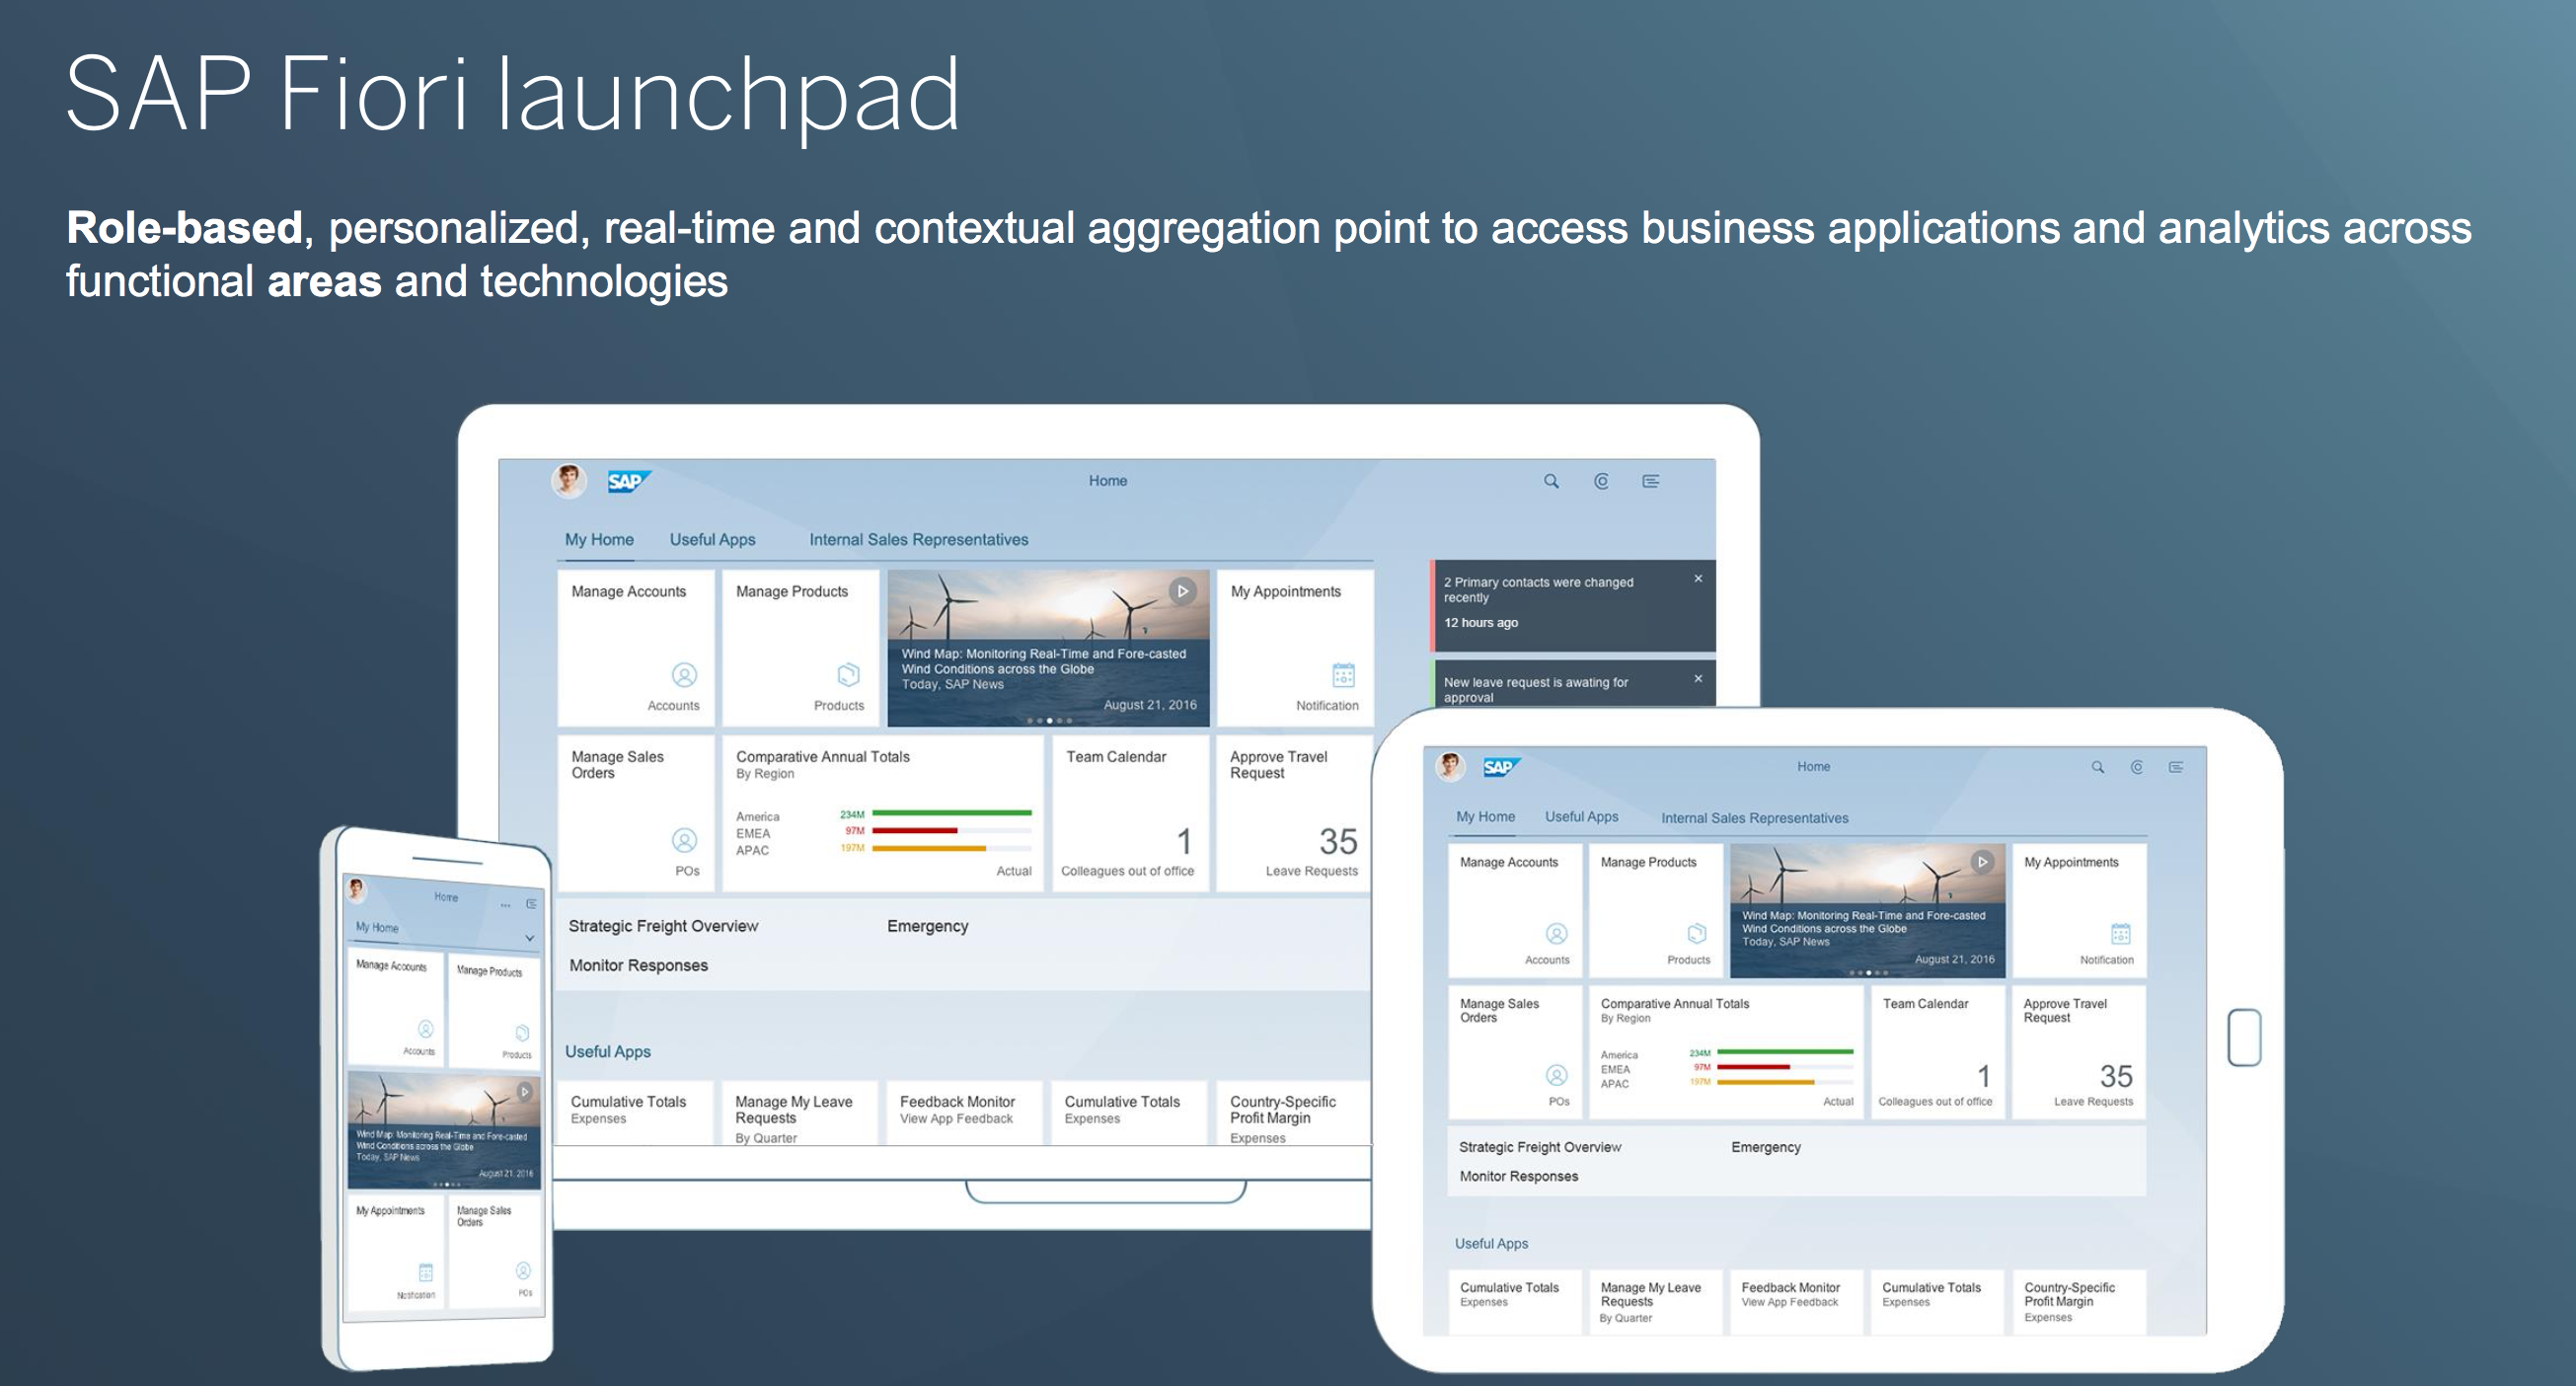This screenshot has height=1386, width=2576.
Task: Click calendar icon in laptop My Appointments tile
Action: coord(1344,675)
